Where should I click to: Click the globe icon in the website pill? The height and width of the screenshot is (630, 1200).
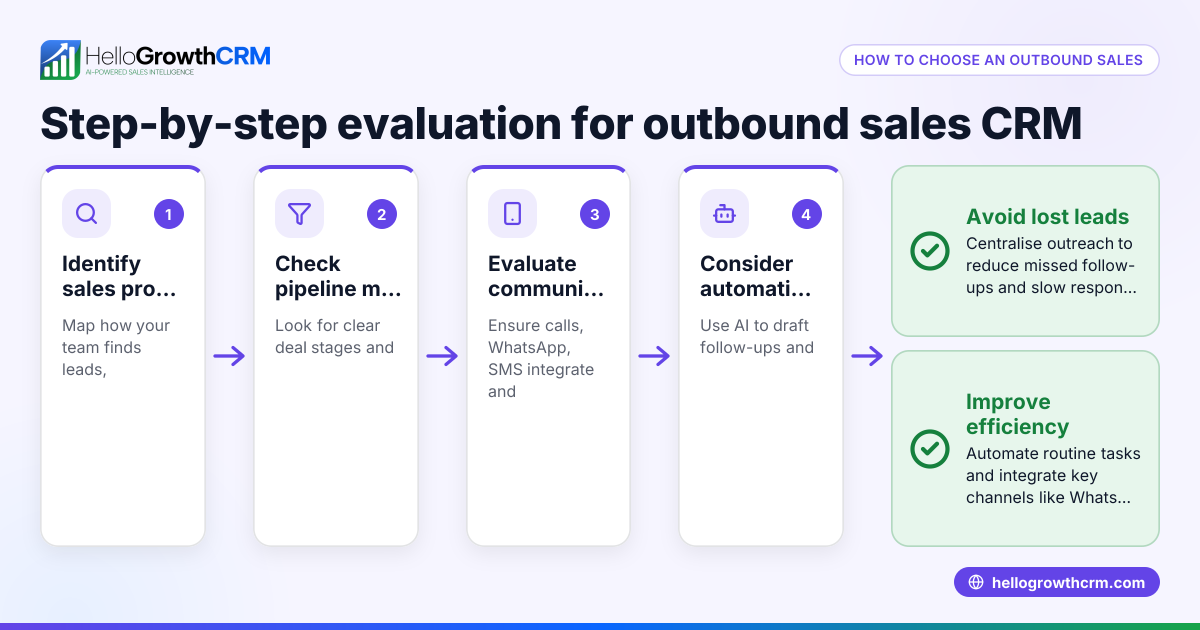coord(976,583)
